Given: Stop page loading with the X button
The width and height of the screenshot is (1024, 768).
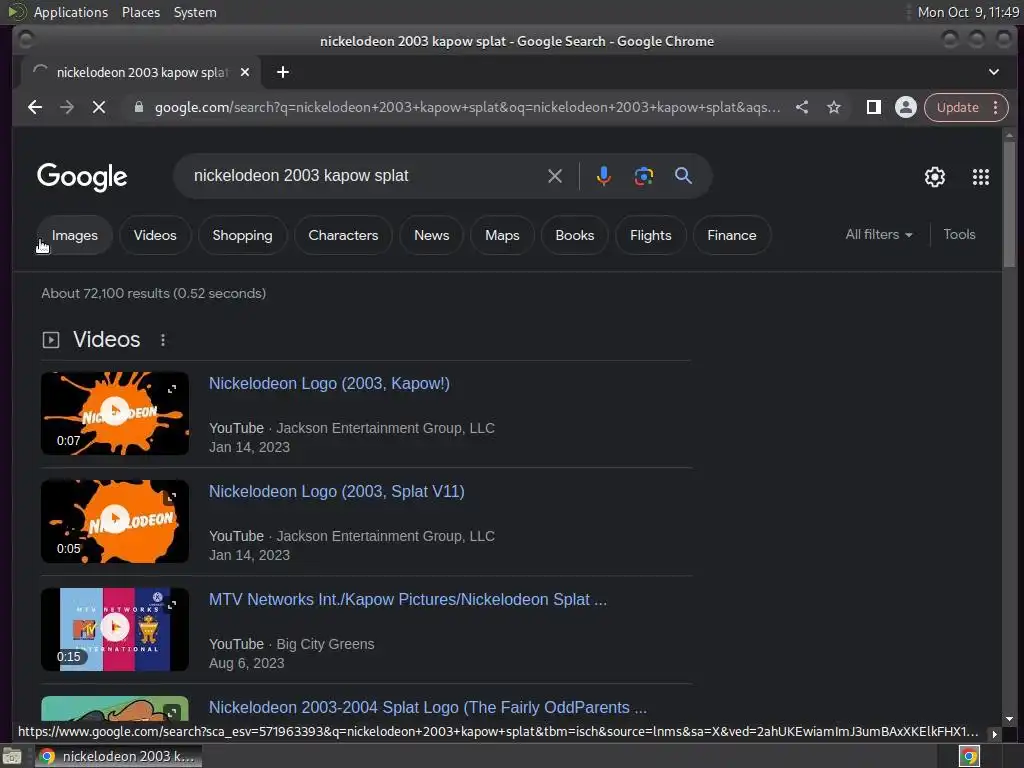Looking at the screenshot, I should tap(99, 107).
